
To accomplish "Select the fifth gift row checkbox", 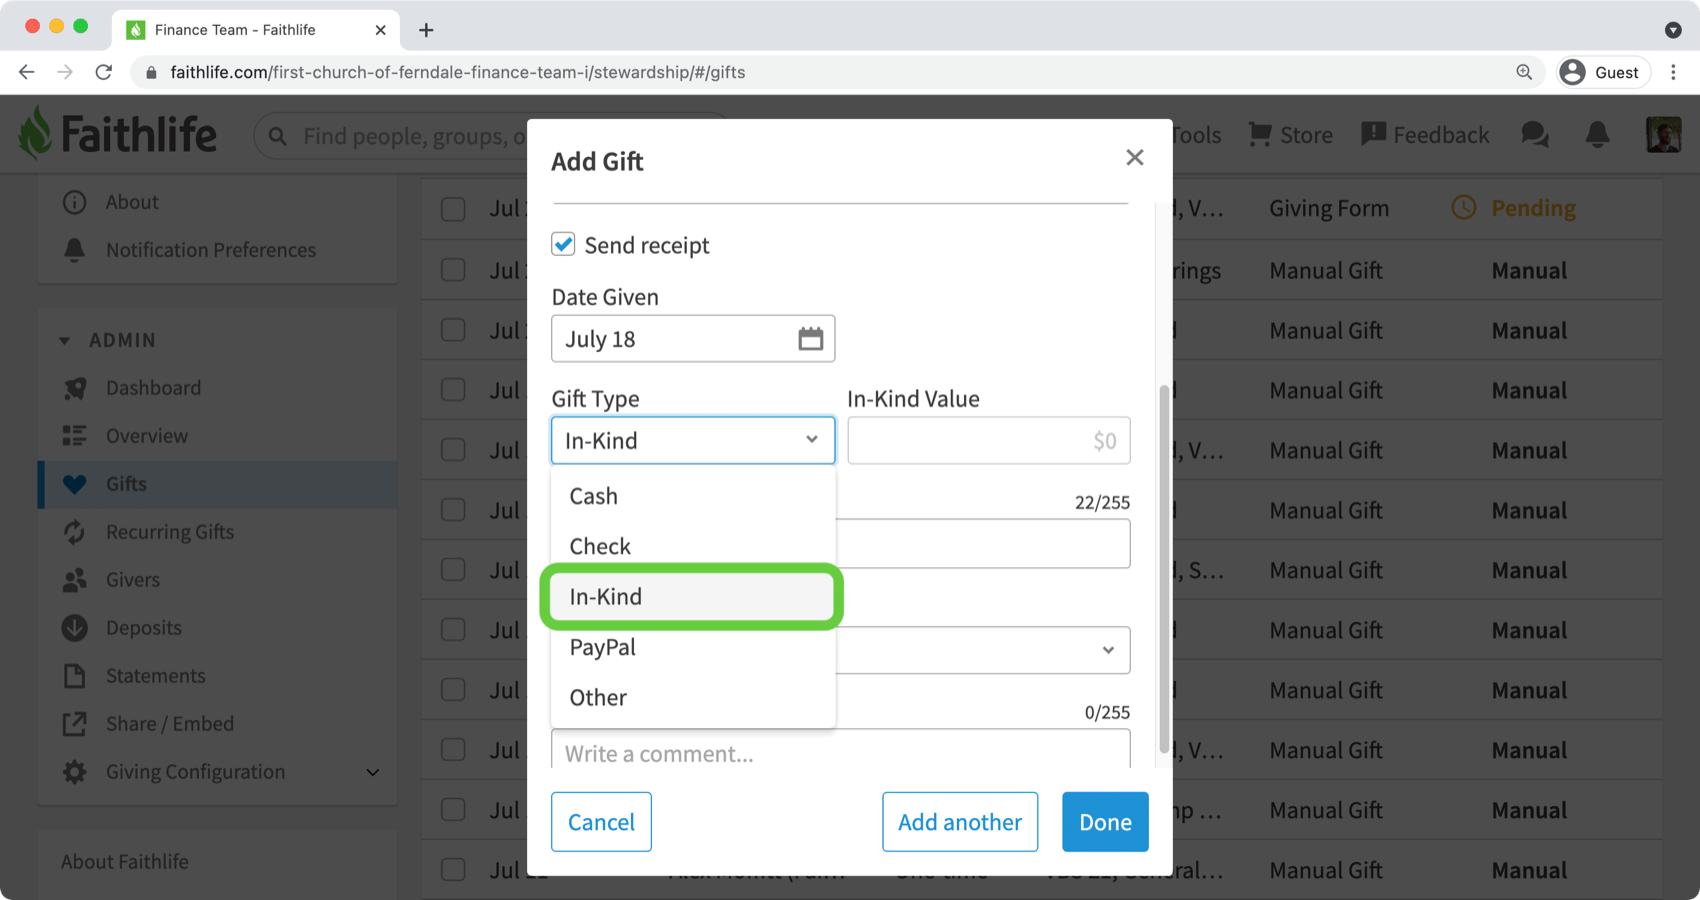I will (453, 450).
